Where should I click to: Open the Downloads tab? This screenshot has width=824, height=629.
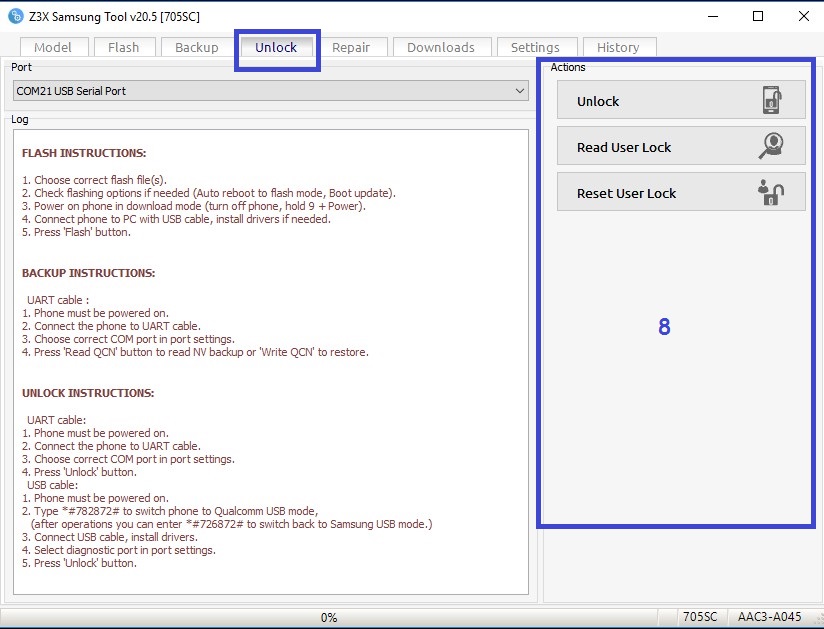click(x=441, y=47)
